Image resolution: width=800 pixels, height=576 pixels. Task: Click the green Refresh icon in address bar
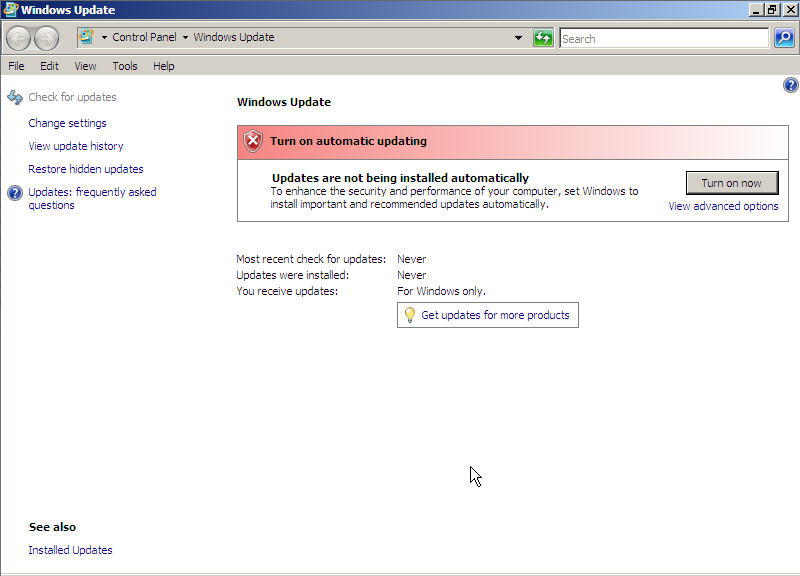click(x=543, y=38)
